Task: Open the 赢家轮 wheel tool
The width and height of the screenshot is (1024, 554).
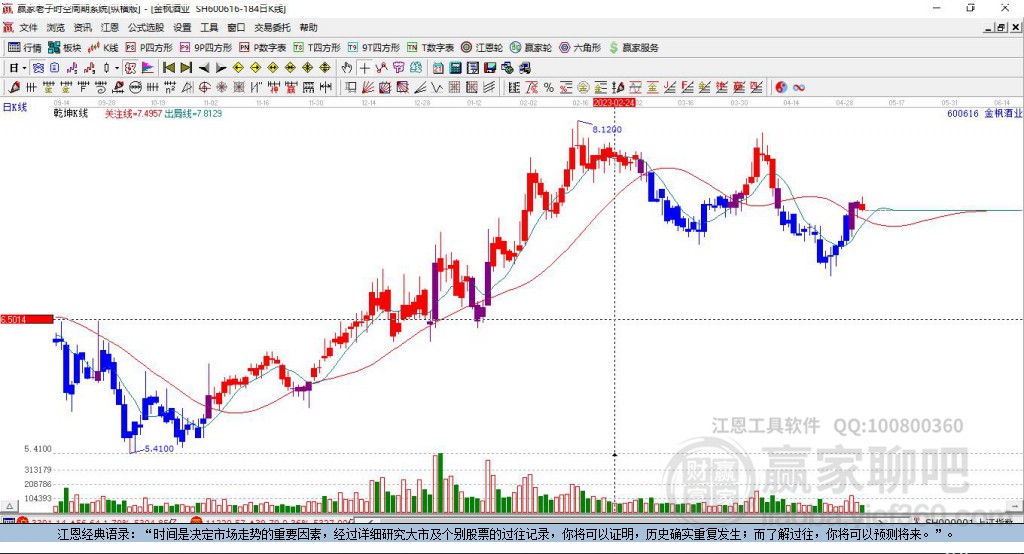Action: click(531, 48)
